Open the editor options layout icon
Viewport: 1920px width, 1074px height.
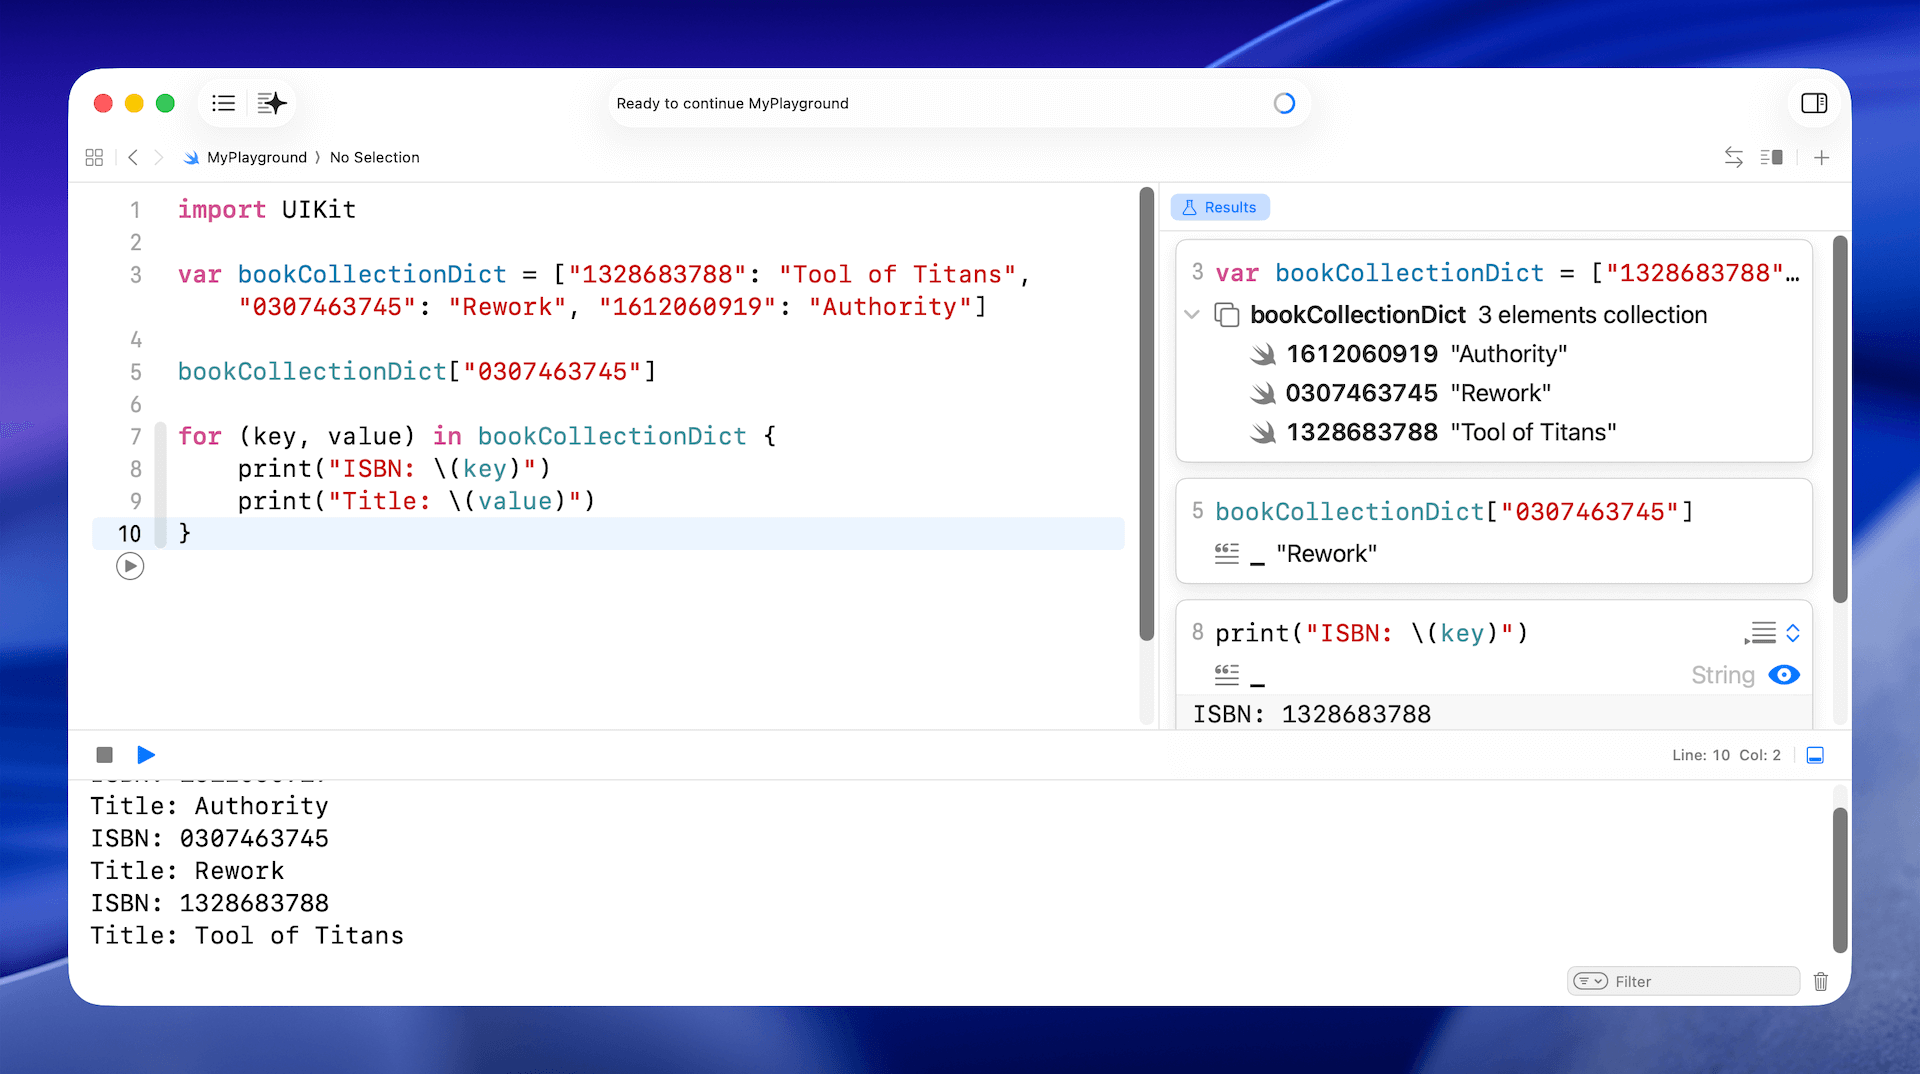1771,157
